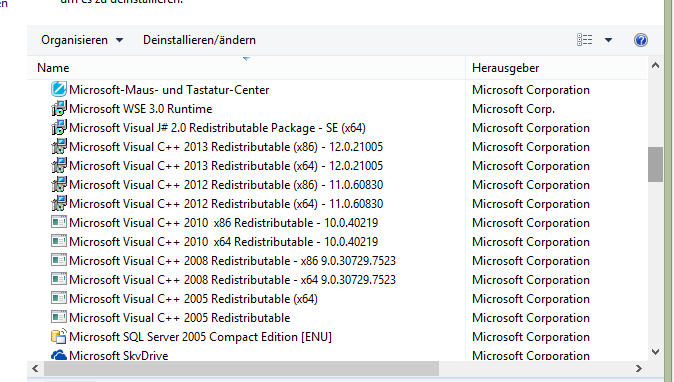
Task: Select Microsoft-Maus- und Tastatur-Center name text
Action: [x=169, y=90]
